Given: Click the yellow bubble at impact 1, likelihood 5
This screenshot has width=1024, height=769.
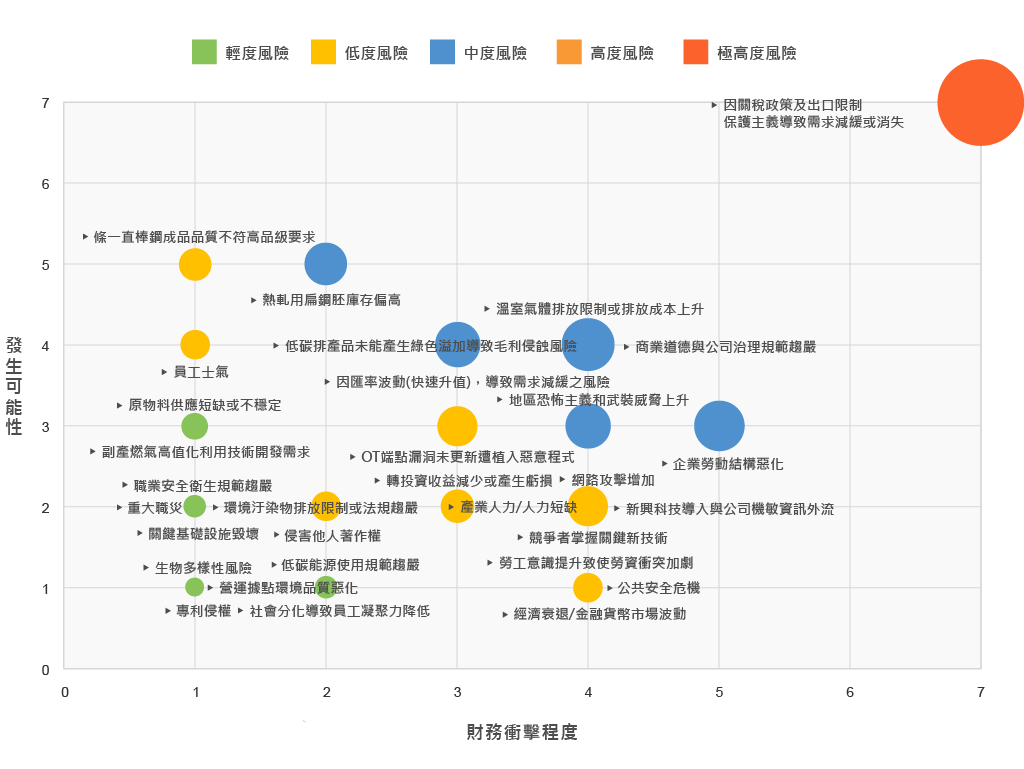Looking at the screenshot, I should pos(195,264).
